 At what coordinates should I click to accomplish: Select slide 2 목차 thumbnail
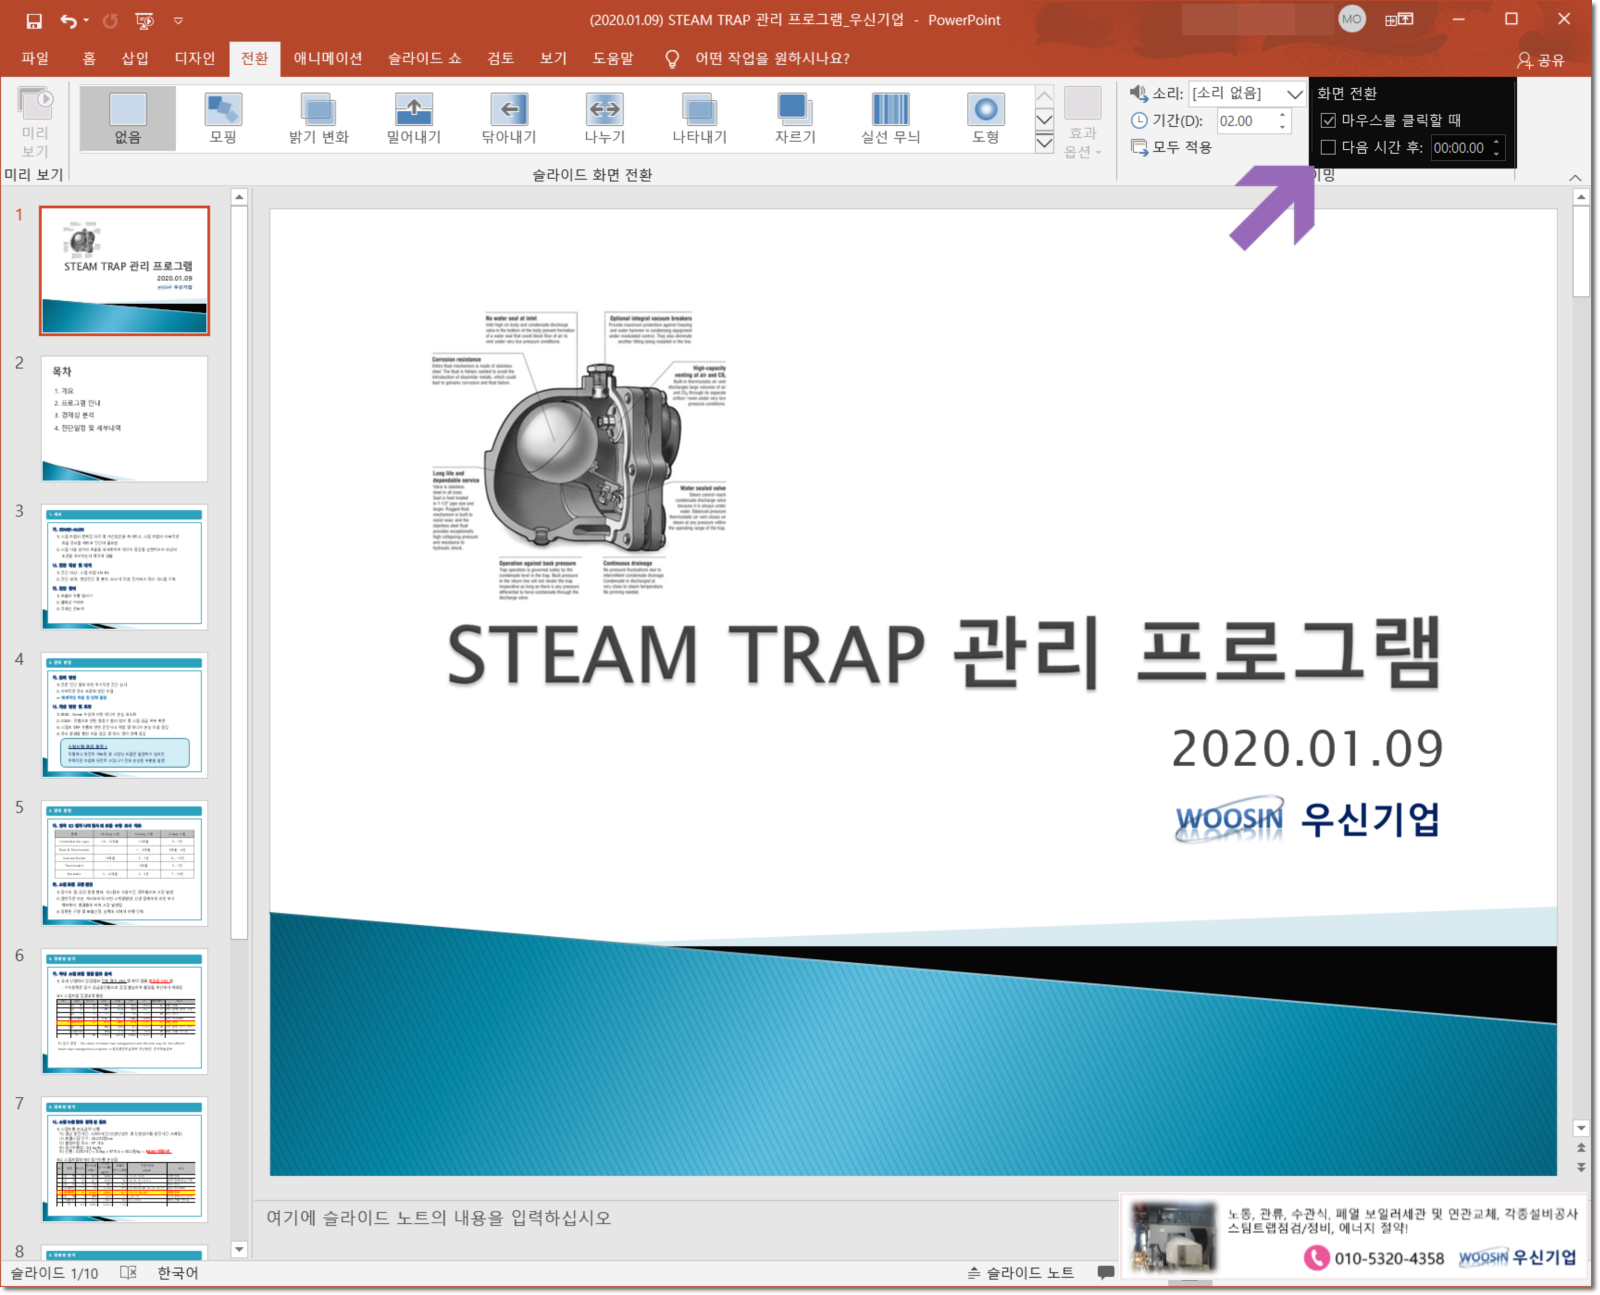125,419
